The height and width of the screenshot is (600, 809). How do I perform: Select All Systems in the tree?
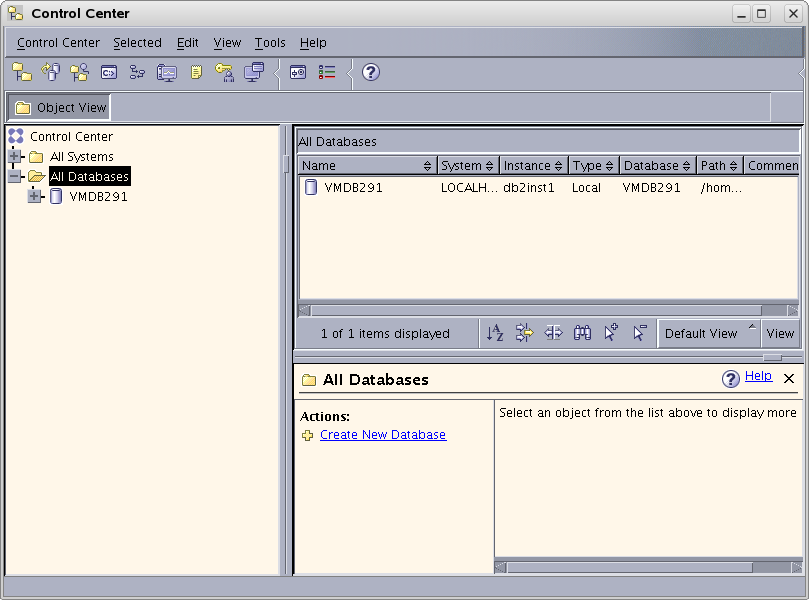(x=82, y=156)
